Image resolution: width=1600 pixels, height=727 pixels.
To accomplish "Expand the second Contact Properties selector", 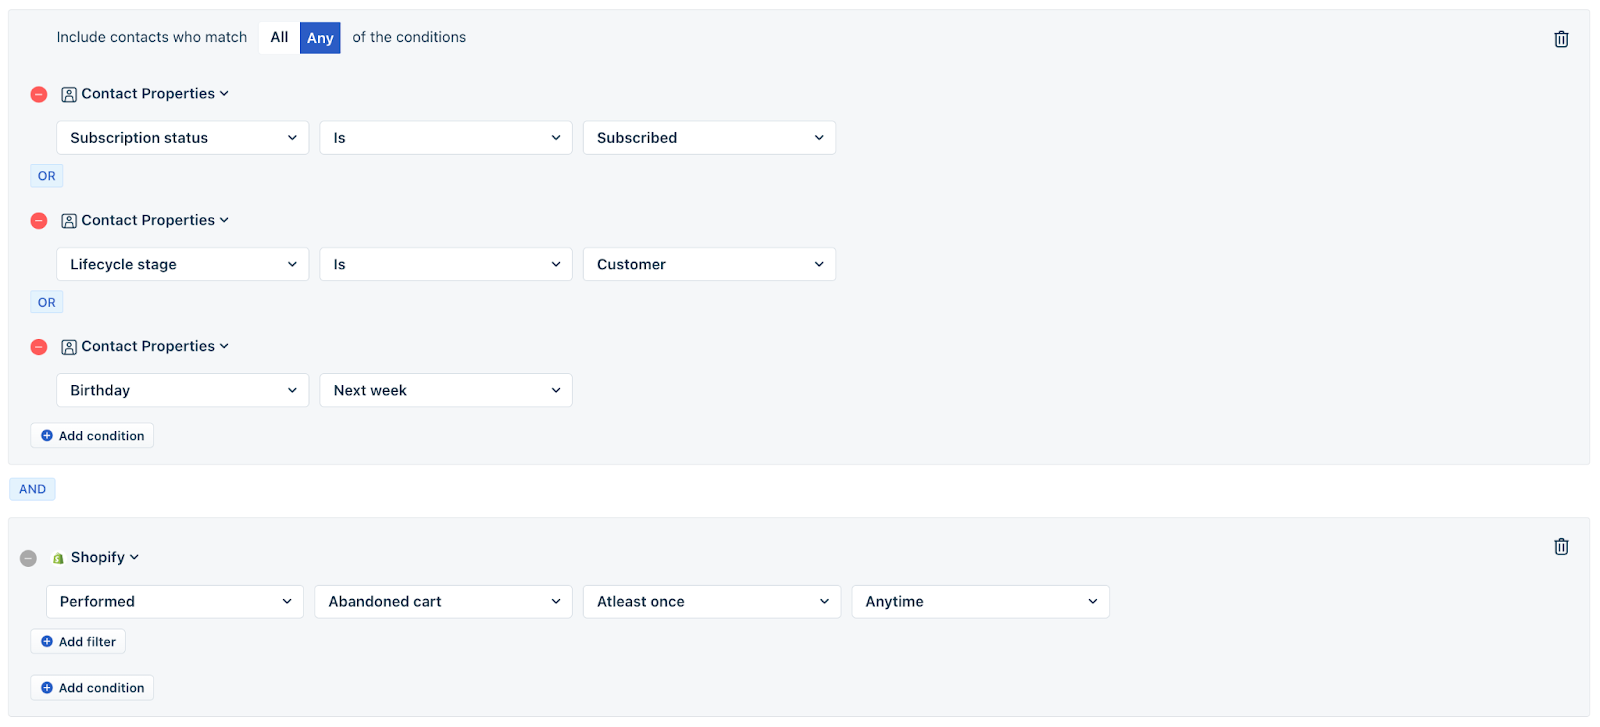I will coord(145,220).
